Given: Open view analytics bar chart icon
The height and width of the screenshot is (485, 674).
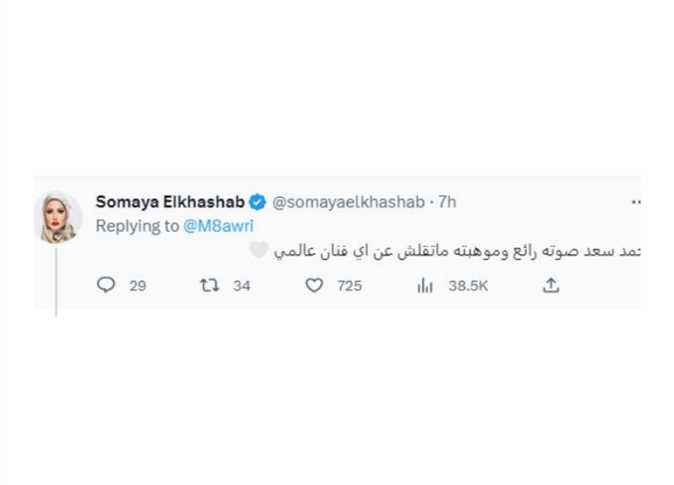Looking at the screenshot, I should (x=423, y=286).
